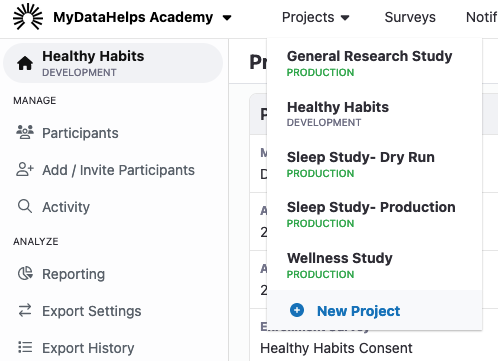Click the home icon beside Healthy Habits
Viewport: 498px width, 361px height.
(x=25, y=63)
